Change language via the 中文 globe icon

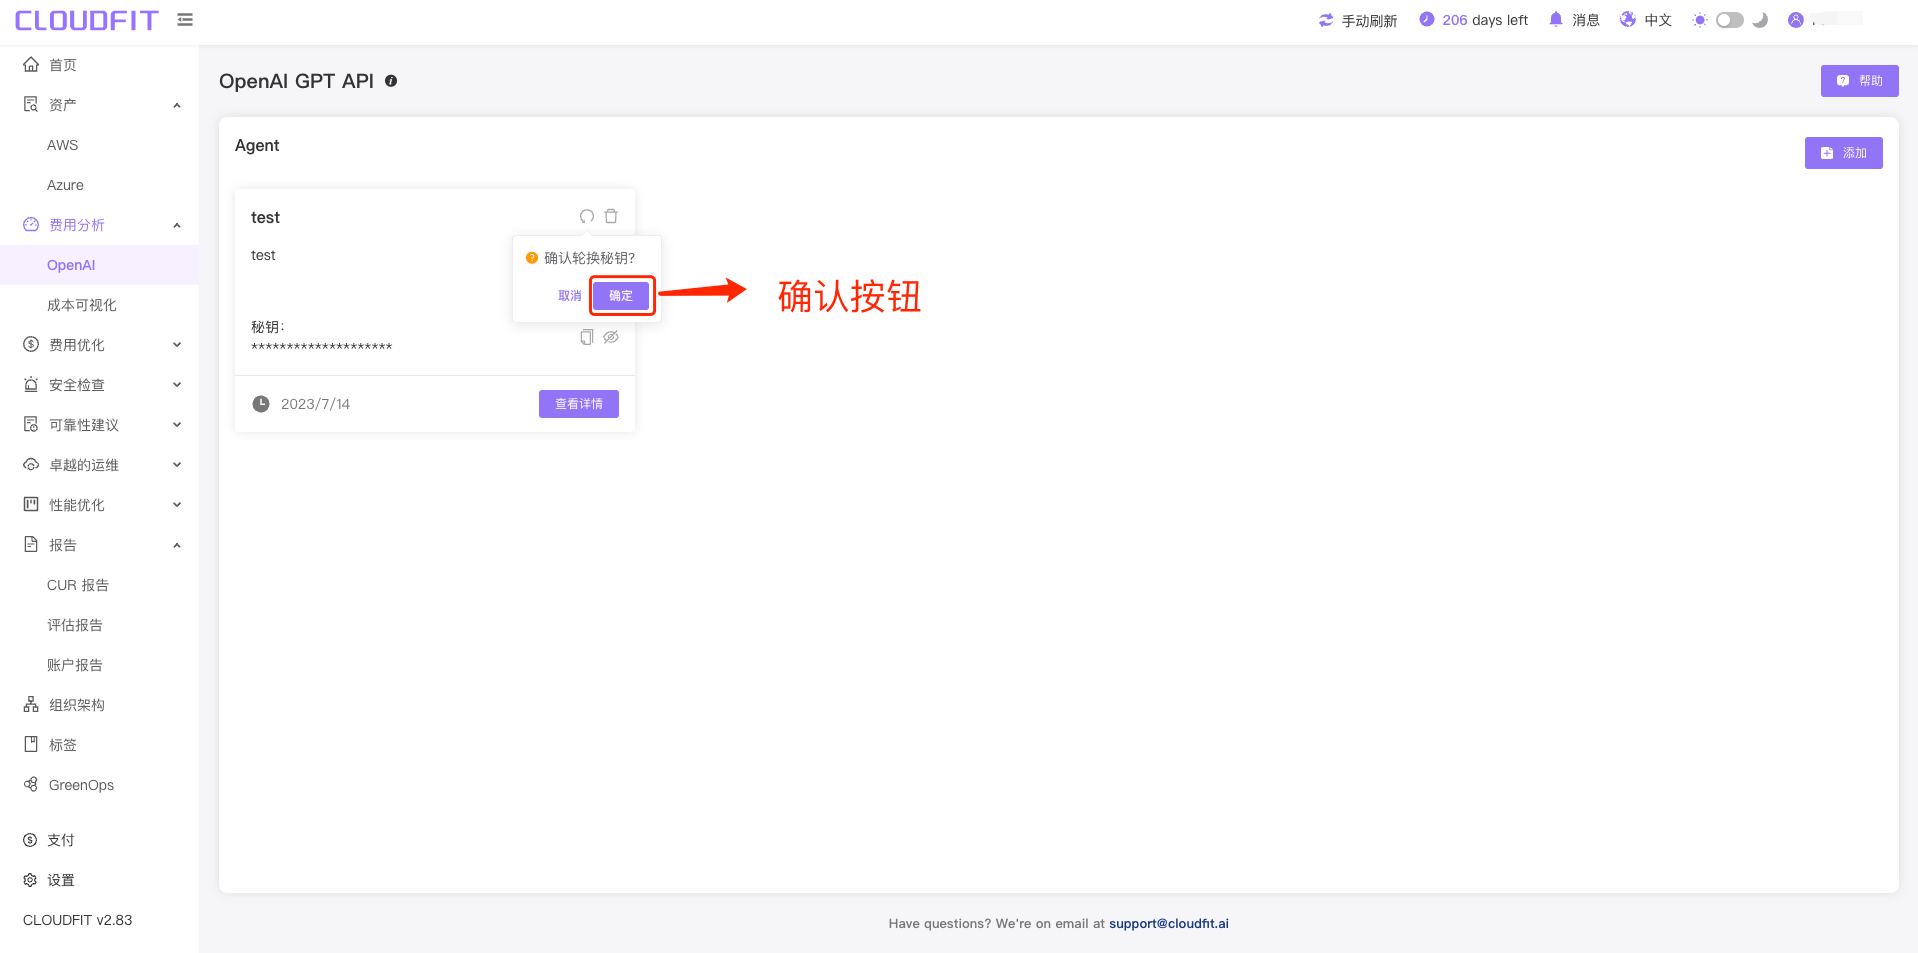tap(1628, 20)
